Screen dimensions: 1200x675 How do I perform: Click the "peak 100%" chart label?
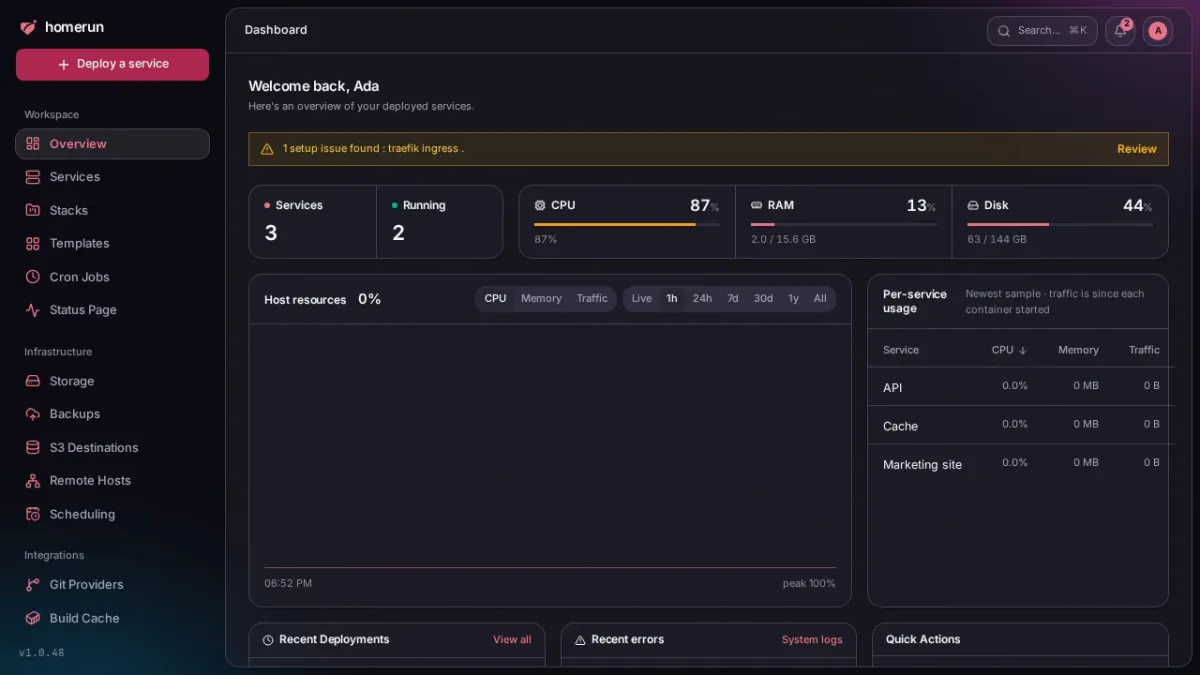point(809,584)
